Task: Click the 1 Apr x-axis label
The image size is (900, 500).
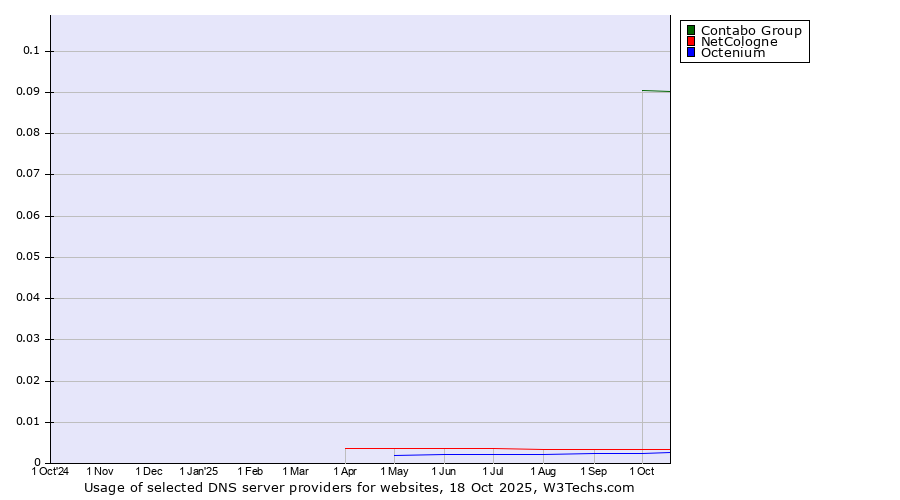Action: click(x=345, y=471)
